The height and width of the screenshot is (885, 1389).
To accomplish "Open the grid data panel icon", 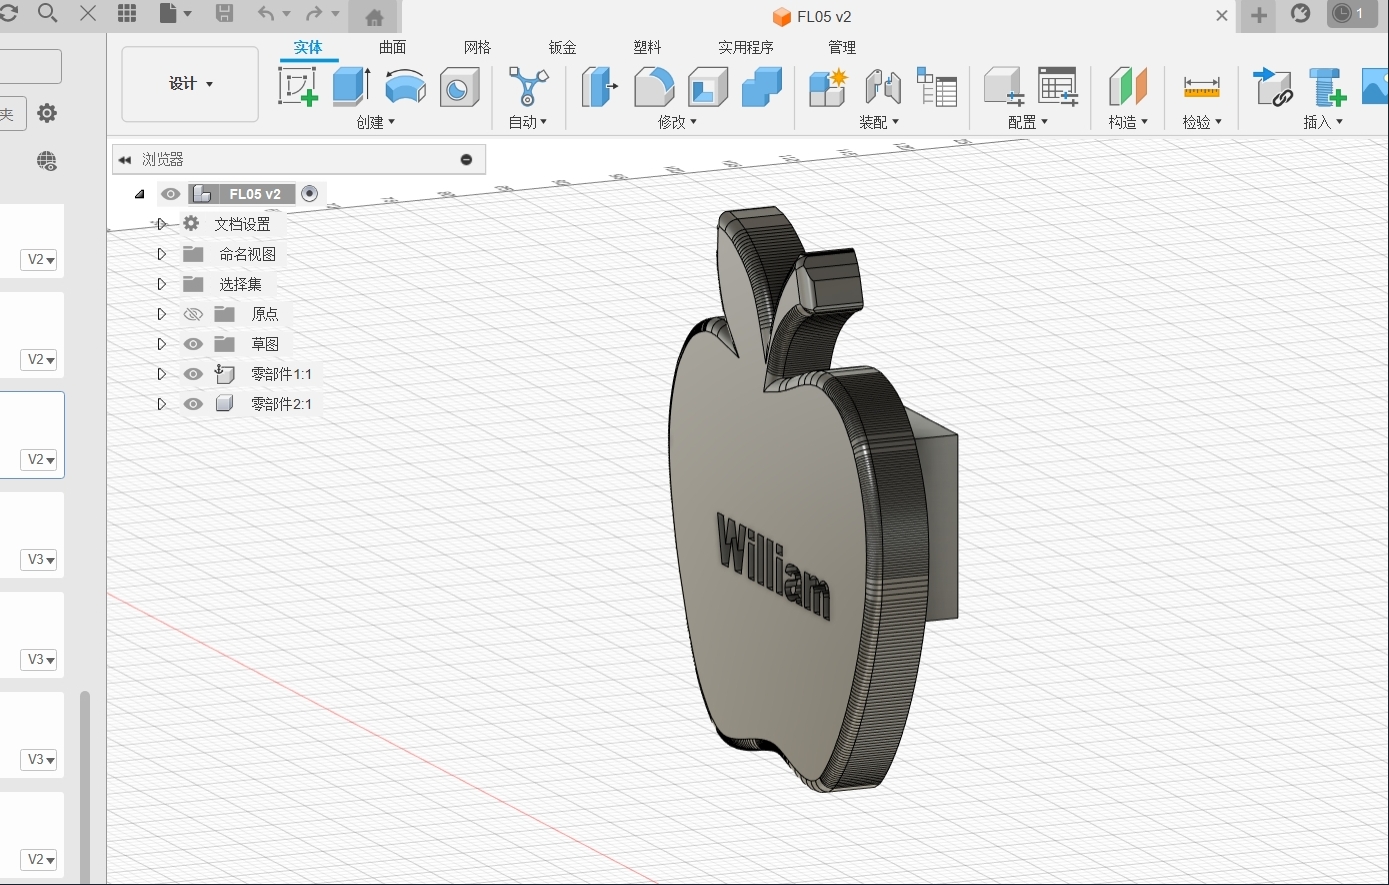I will 127,13.
